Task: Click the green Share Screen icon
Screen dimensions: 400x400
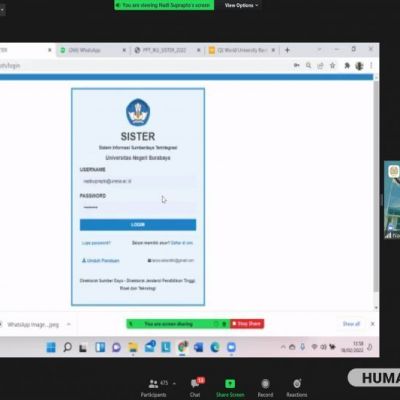Action: [x=230, y=384]
